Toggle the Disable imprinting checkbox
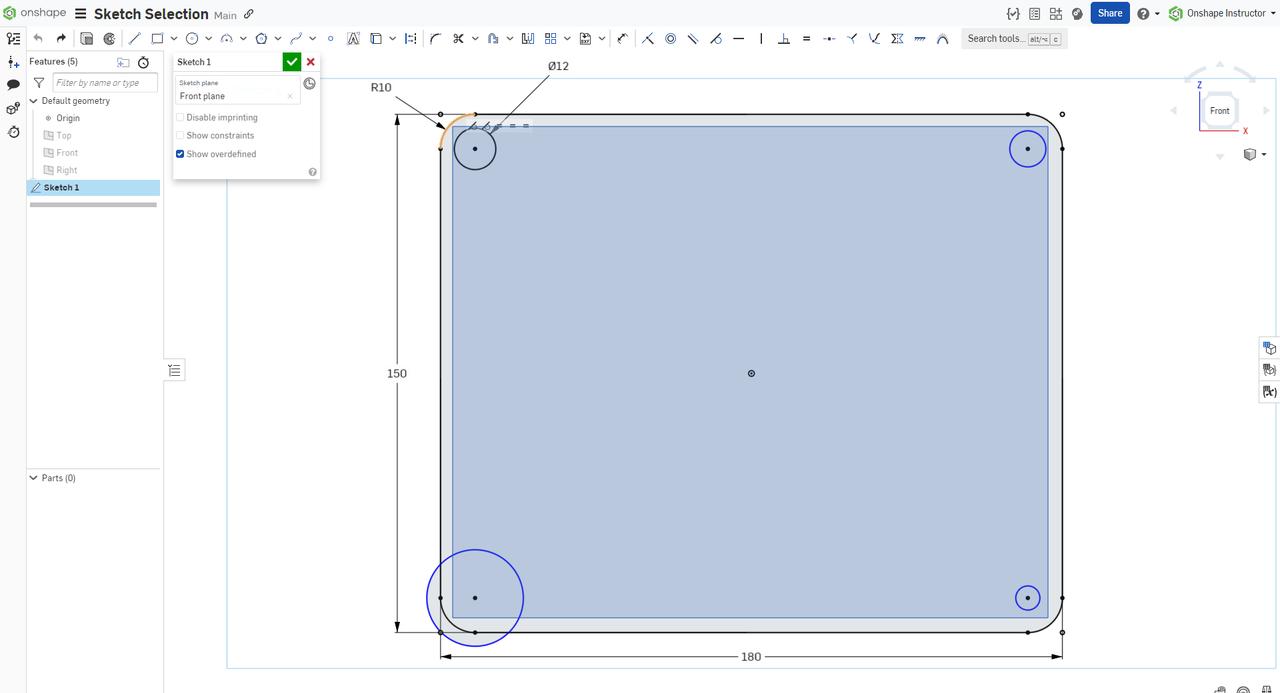This screenshot has height=693, width=1280. (180, 117)
